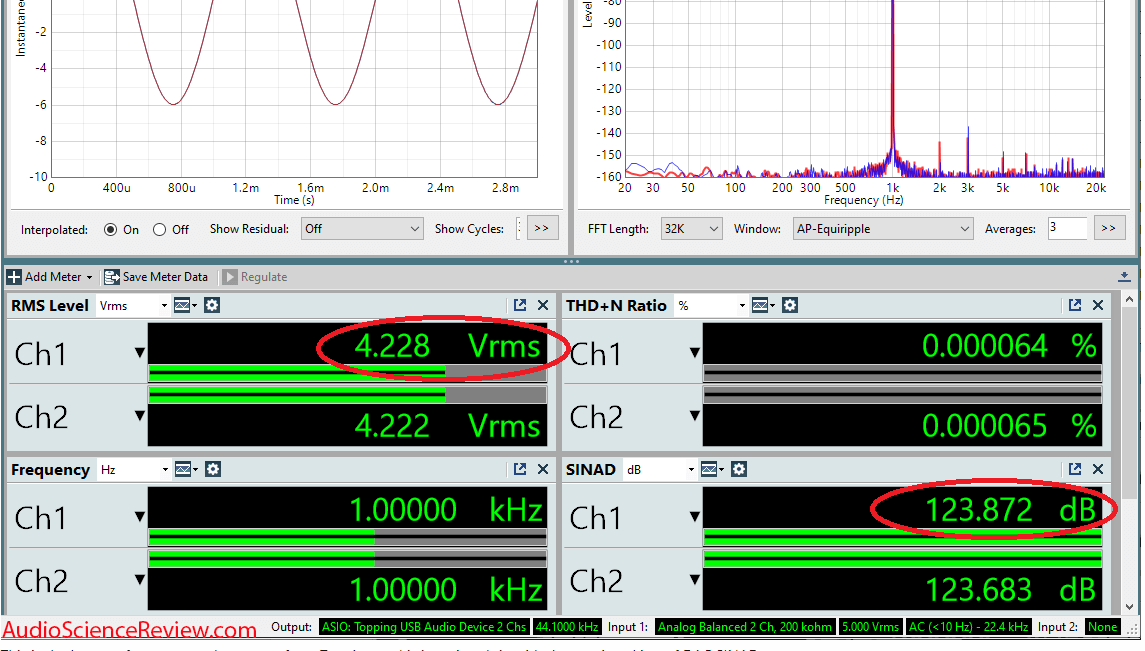The height and width of the screenshot is (651, 1145).
Task: Click 123.683 dB Ch2 SINAD reading
Action: pyautogui.click(x=1010, y=590)
